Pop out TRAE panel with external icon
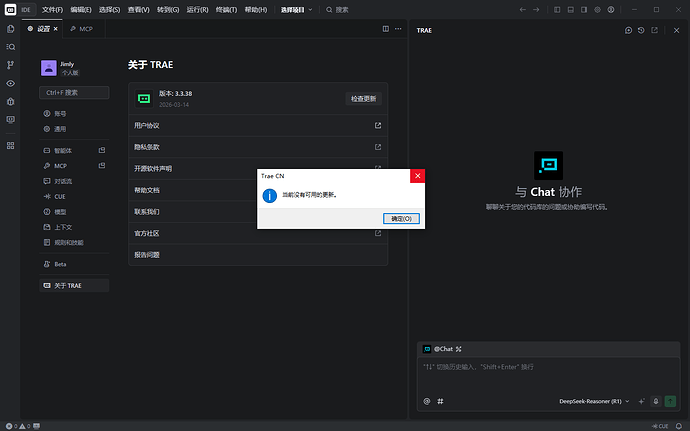The width and height of the screenshot is (690, 431). [654, 30]
